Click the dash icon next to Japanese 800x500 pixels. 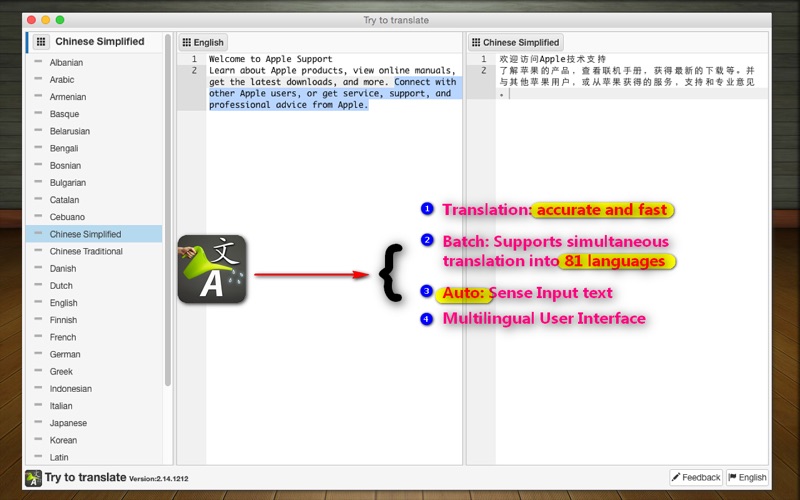click(x=38, y=422)
